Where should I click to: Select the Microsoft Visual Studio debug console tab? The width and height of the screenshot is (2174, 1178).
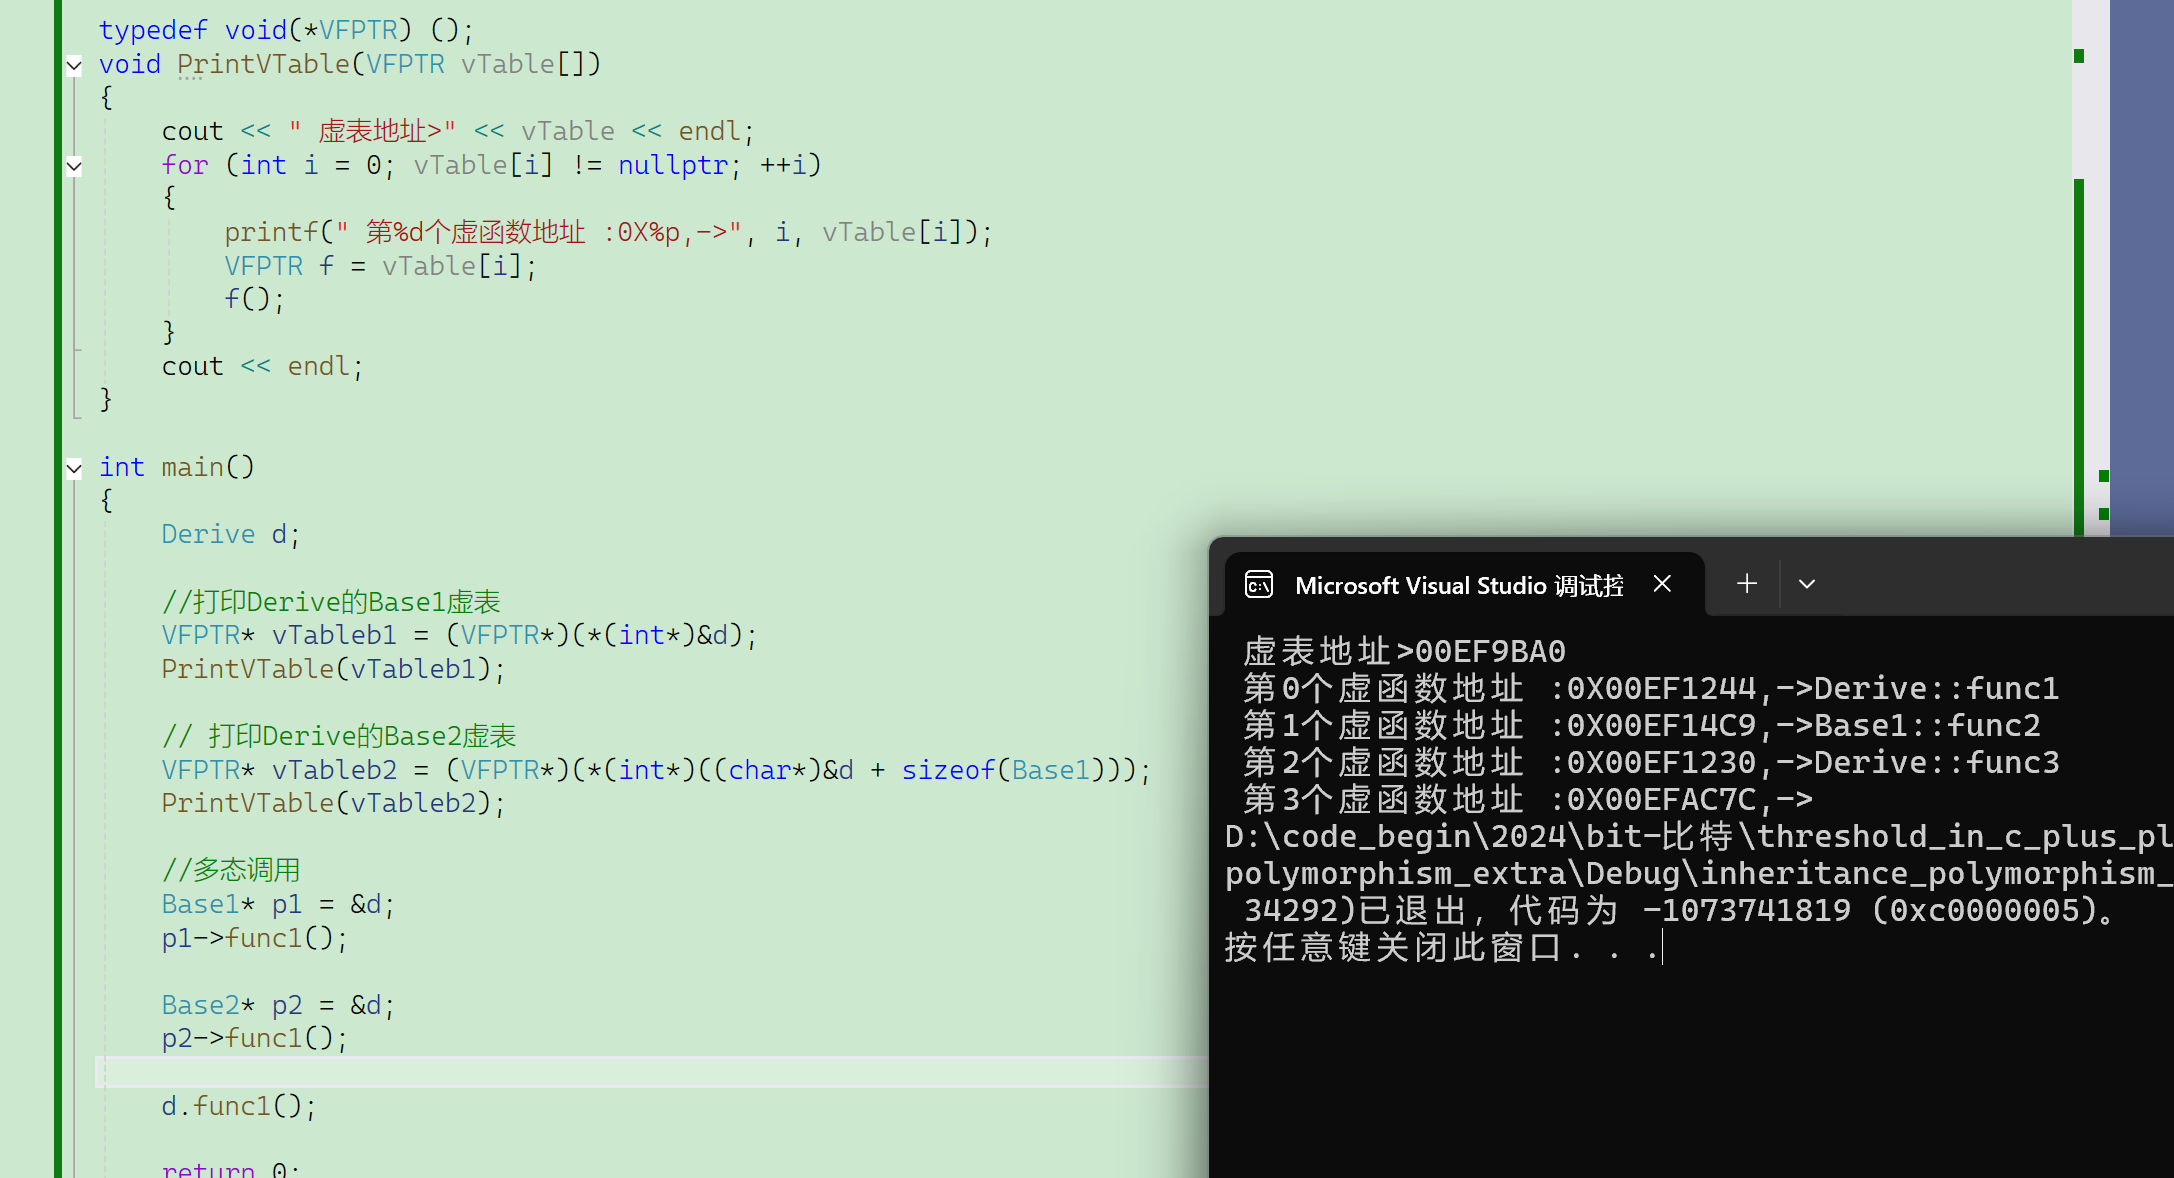pyautogui.click(x=1458, y=585)
